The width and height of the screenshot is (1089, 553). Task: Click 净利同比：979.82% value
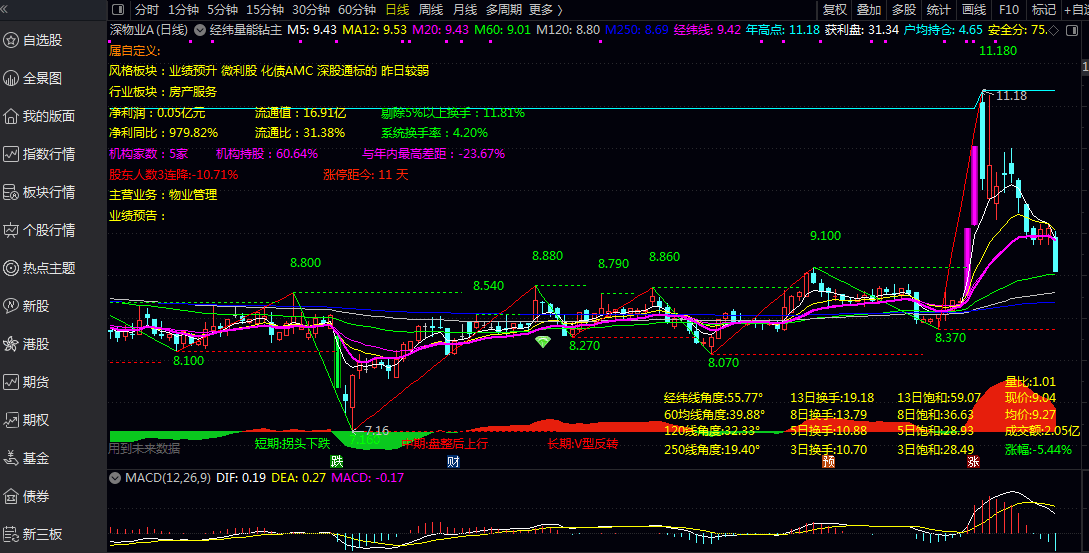(x=163, y=133)
